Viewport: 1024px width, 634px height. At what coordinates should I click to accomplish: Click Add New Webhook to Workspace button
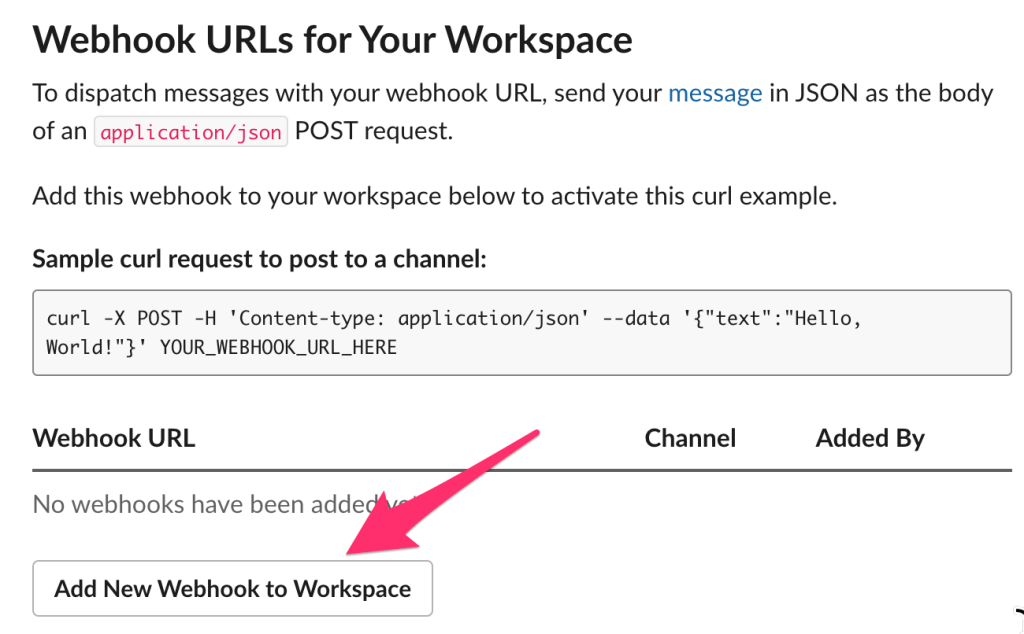pyautogui.click(x=232, y=588)
